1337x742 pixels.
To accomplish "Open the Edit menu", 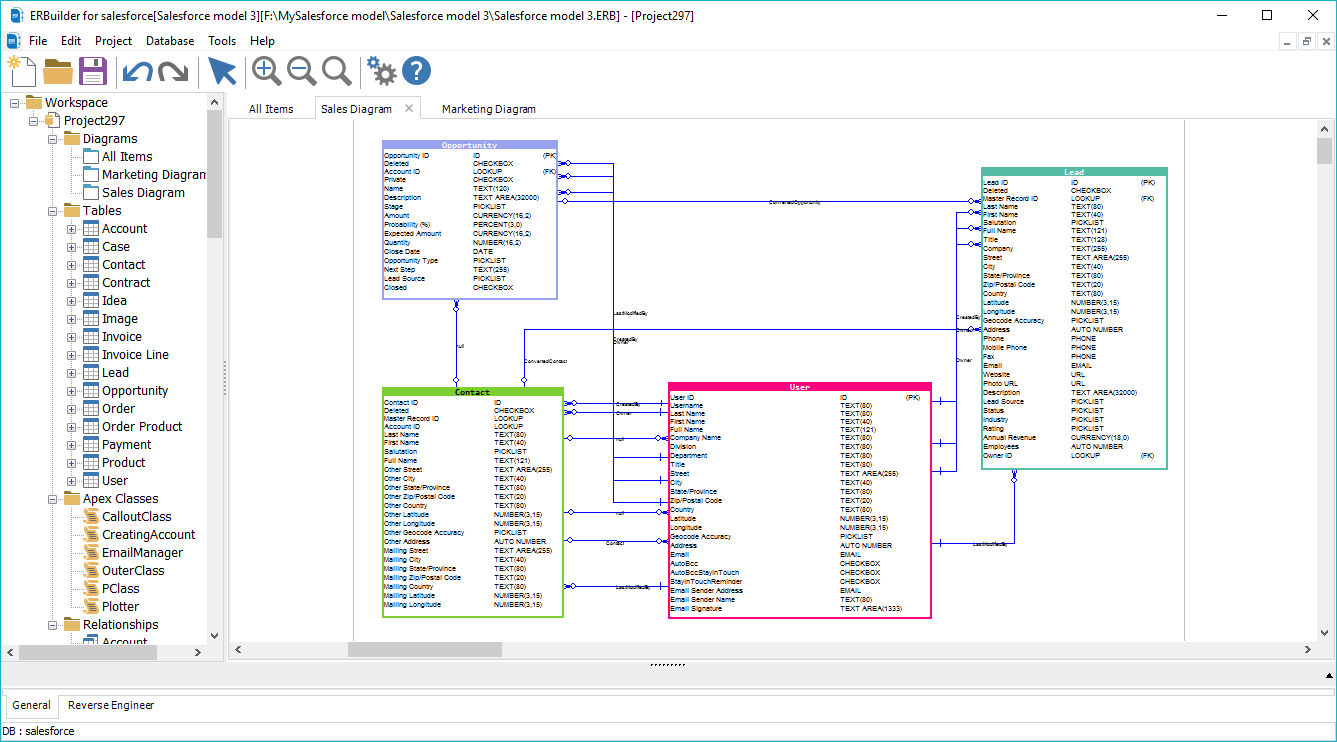I will click(x=71, y=41).
